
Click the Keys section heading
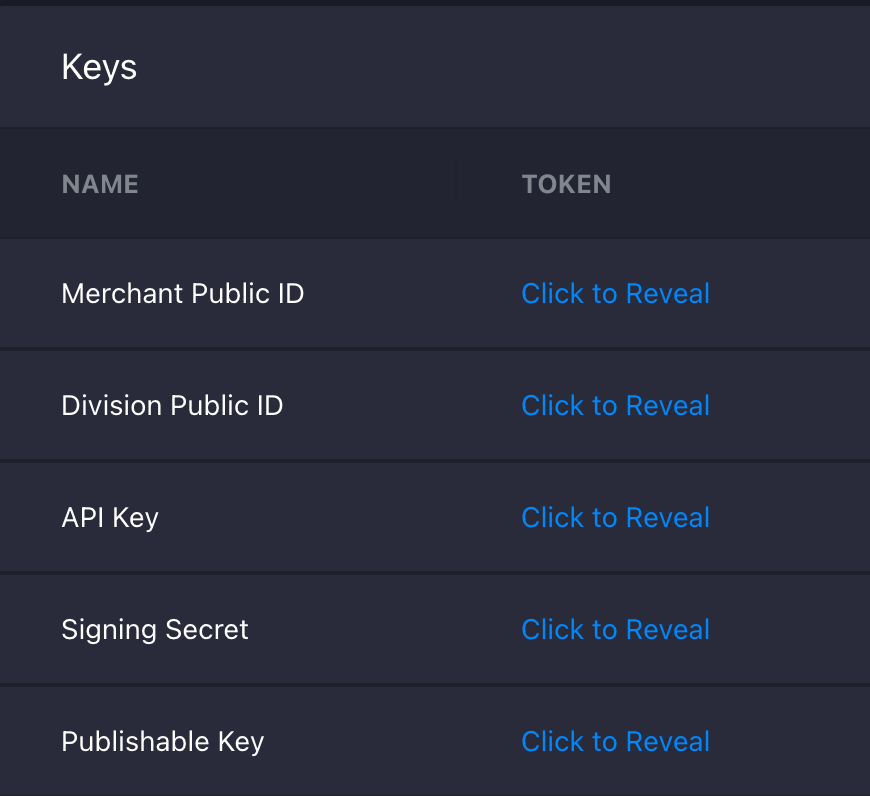click(x=98, y=67)
